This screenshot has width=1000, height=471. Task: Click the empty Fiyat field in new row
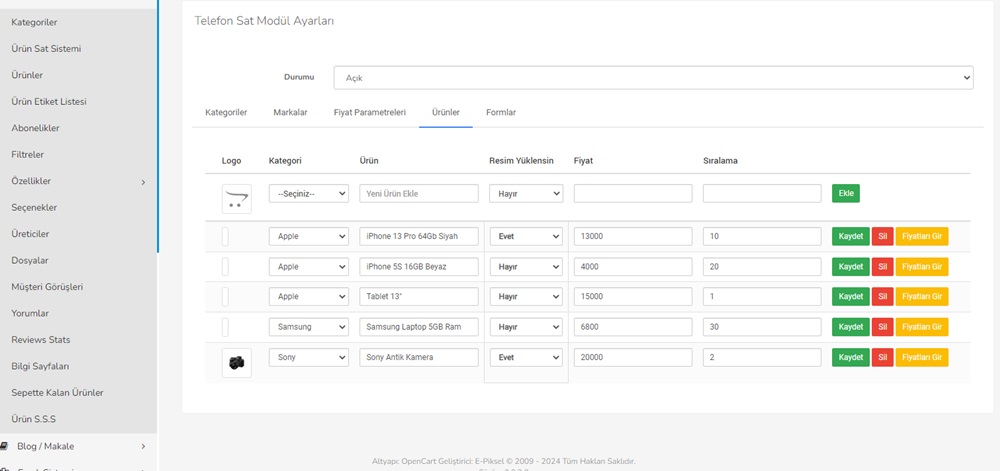pos(633,194)
